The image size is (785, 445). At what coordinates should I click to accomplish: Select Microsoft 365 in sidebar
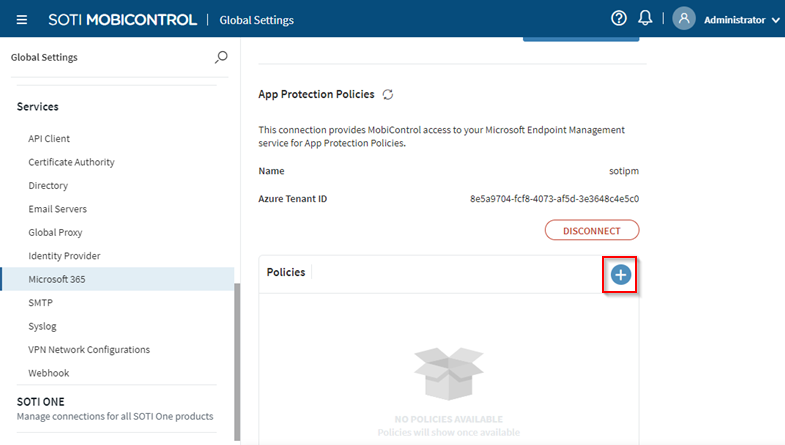118,279
